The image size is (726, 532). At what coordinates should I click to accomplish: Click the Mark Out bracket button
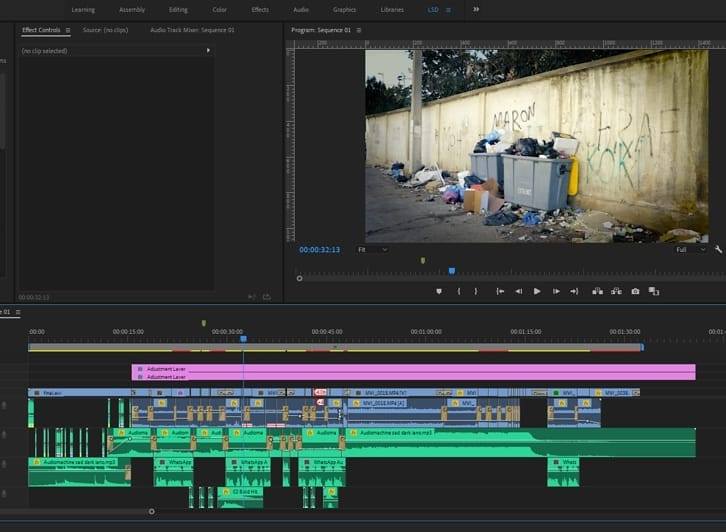pyautogui.click(x=476, y=291)
